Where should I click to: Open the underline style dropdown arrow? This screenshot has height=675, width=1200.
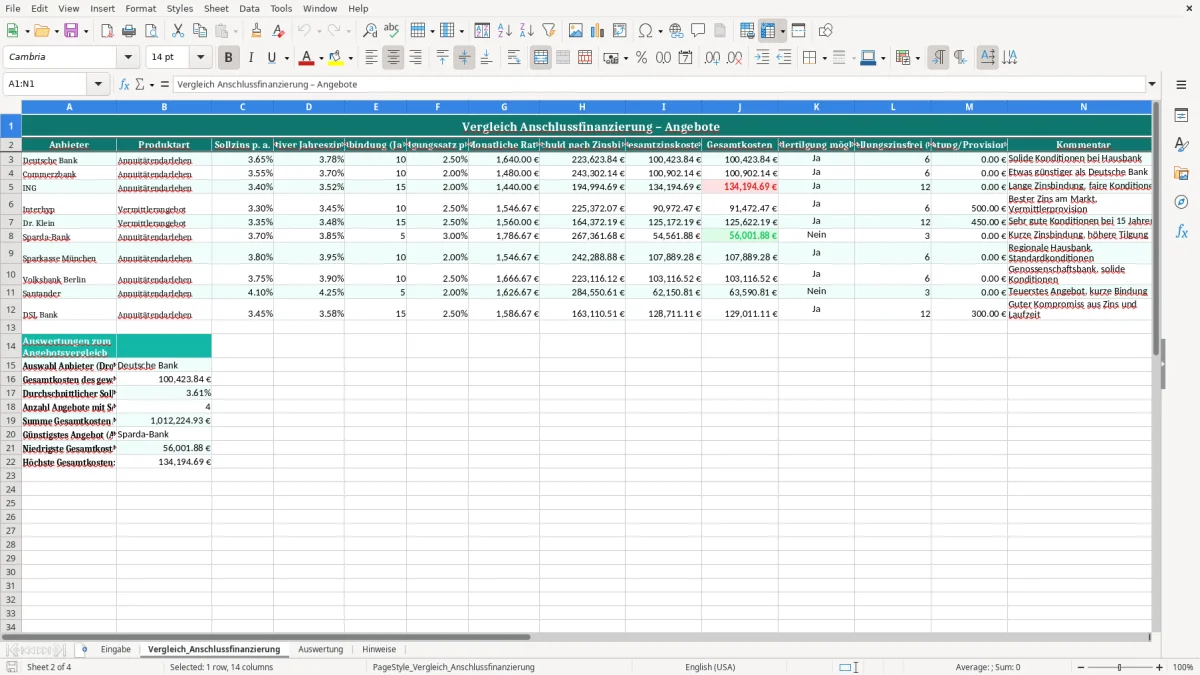286,58
